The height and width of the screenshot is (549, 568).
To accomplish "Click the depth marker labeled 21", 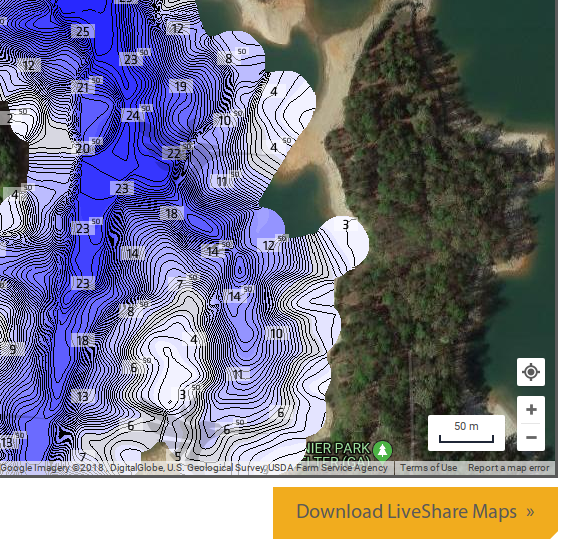I will pos(83,87).
